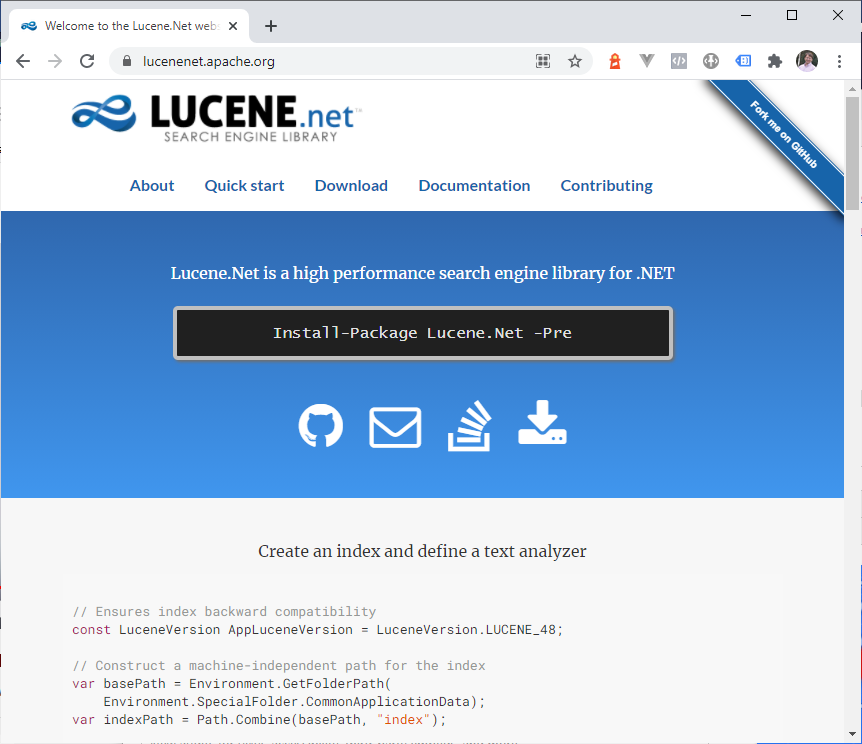Click the vertical scrollbar thumb
862x744 pixels.
(852, 153)
